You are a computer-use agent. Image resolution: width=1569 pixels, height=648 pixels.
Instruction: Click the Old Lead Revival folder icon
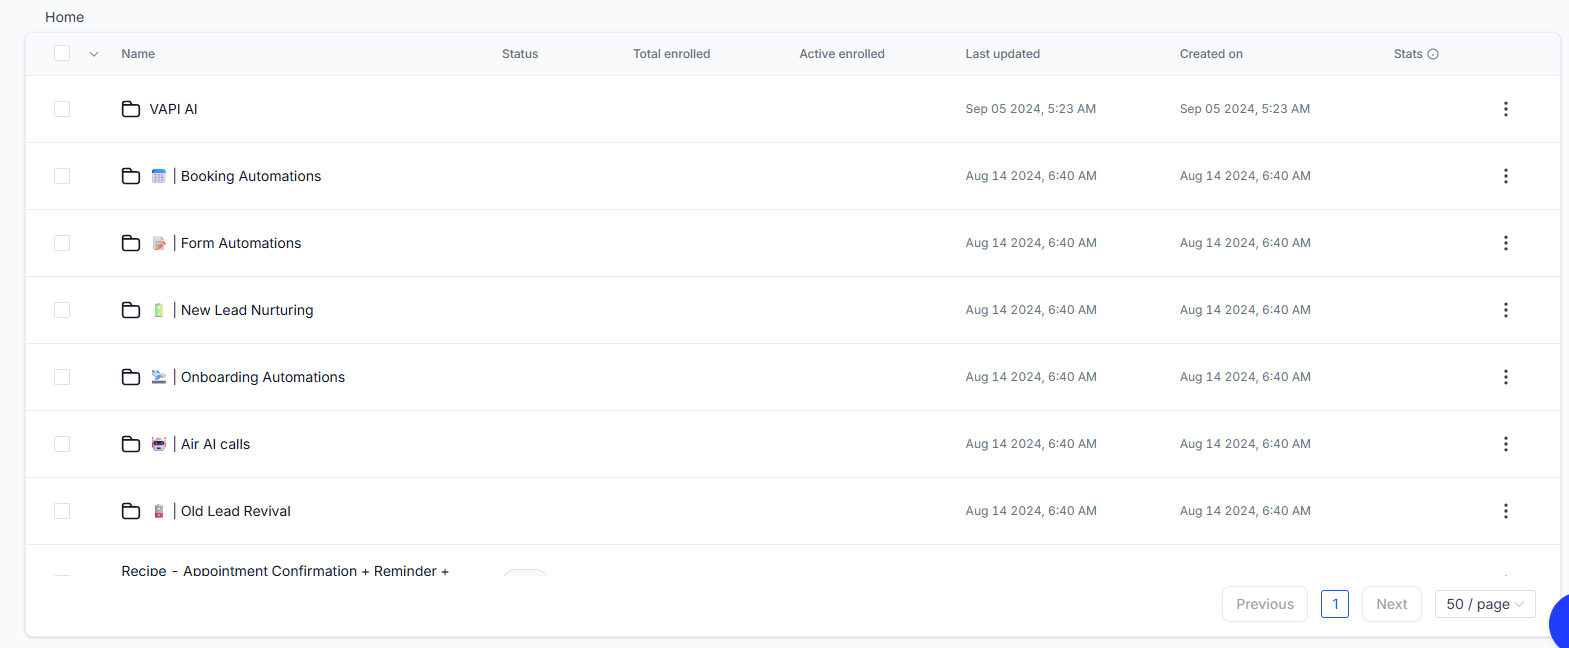[131, 511]
